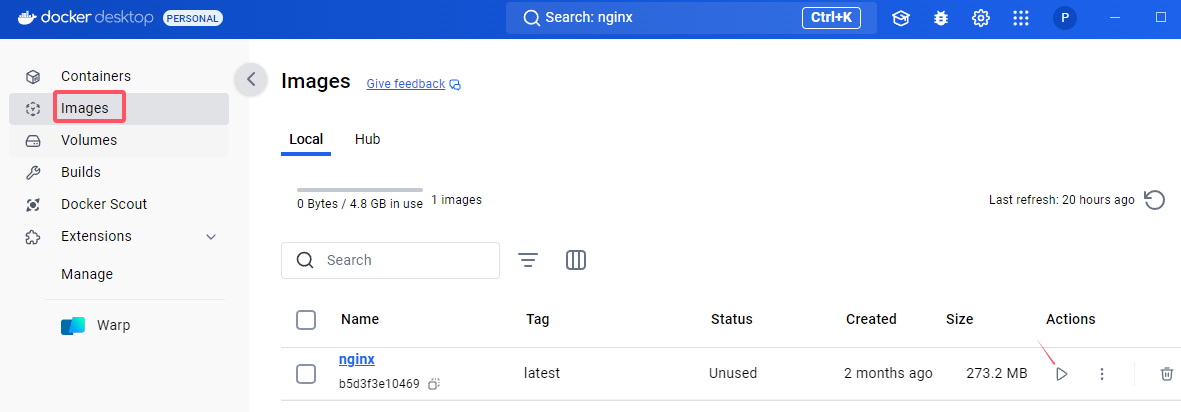Open the nginx row more actions menu
The height and width of the screenshot is (412, 1181).
tap(1102, 374)
